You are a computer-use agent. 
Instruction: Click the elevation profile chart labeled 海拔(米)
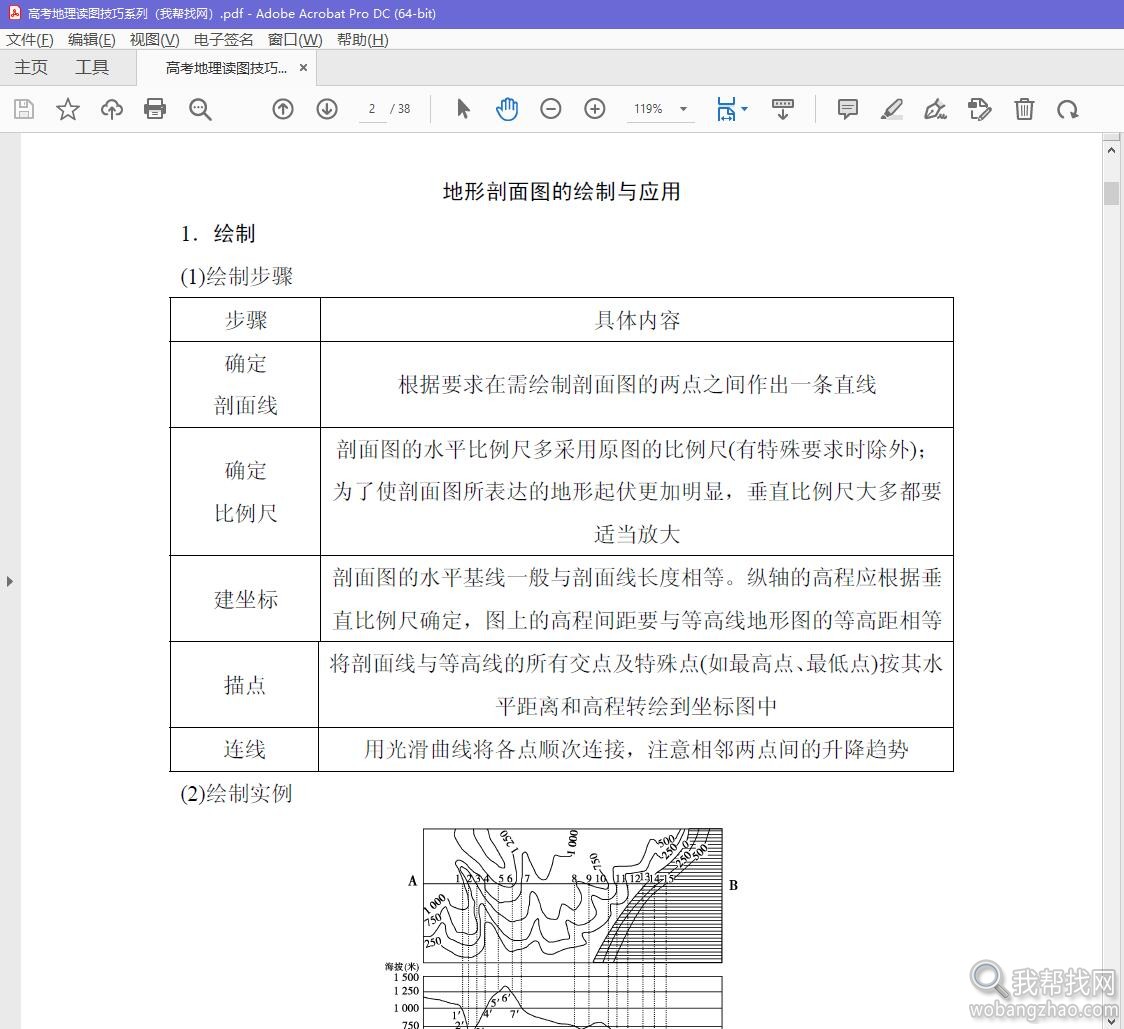(553, 997)
